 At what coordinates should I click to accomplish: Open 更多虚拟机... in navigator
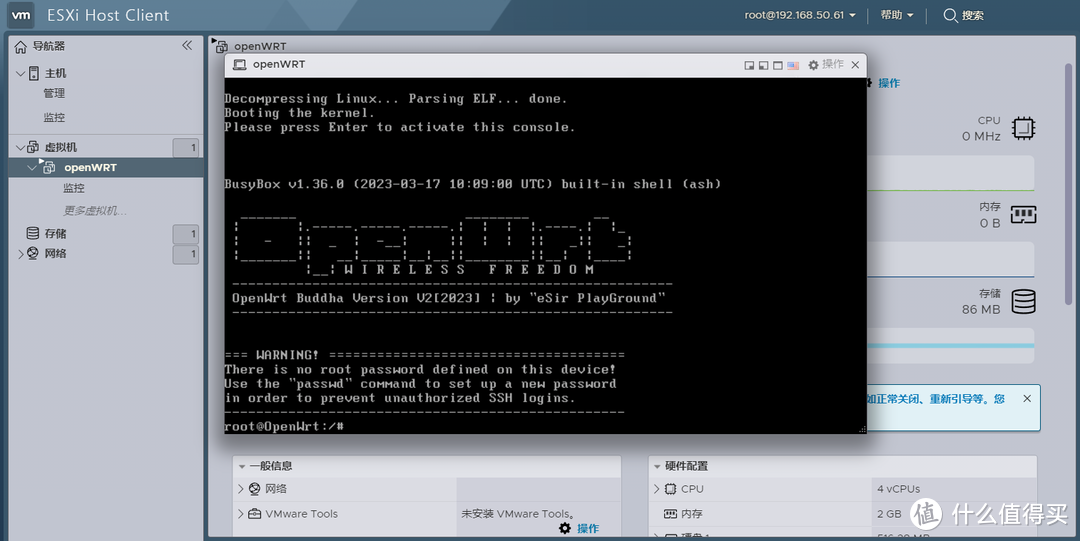(x=95, y=211)
